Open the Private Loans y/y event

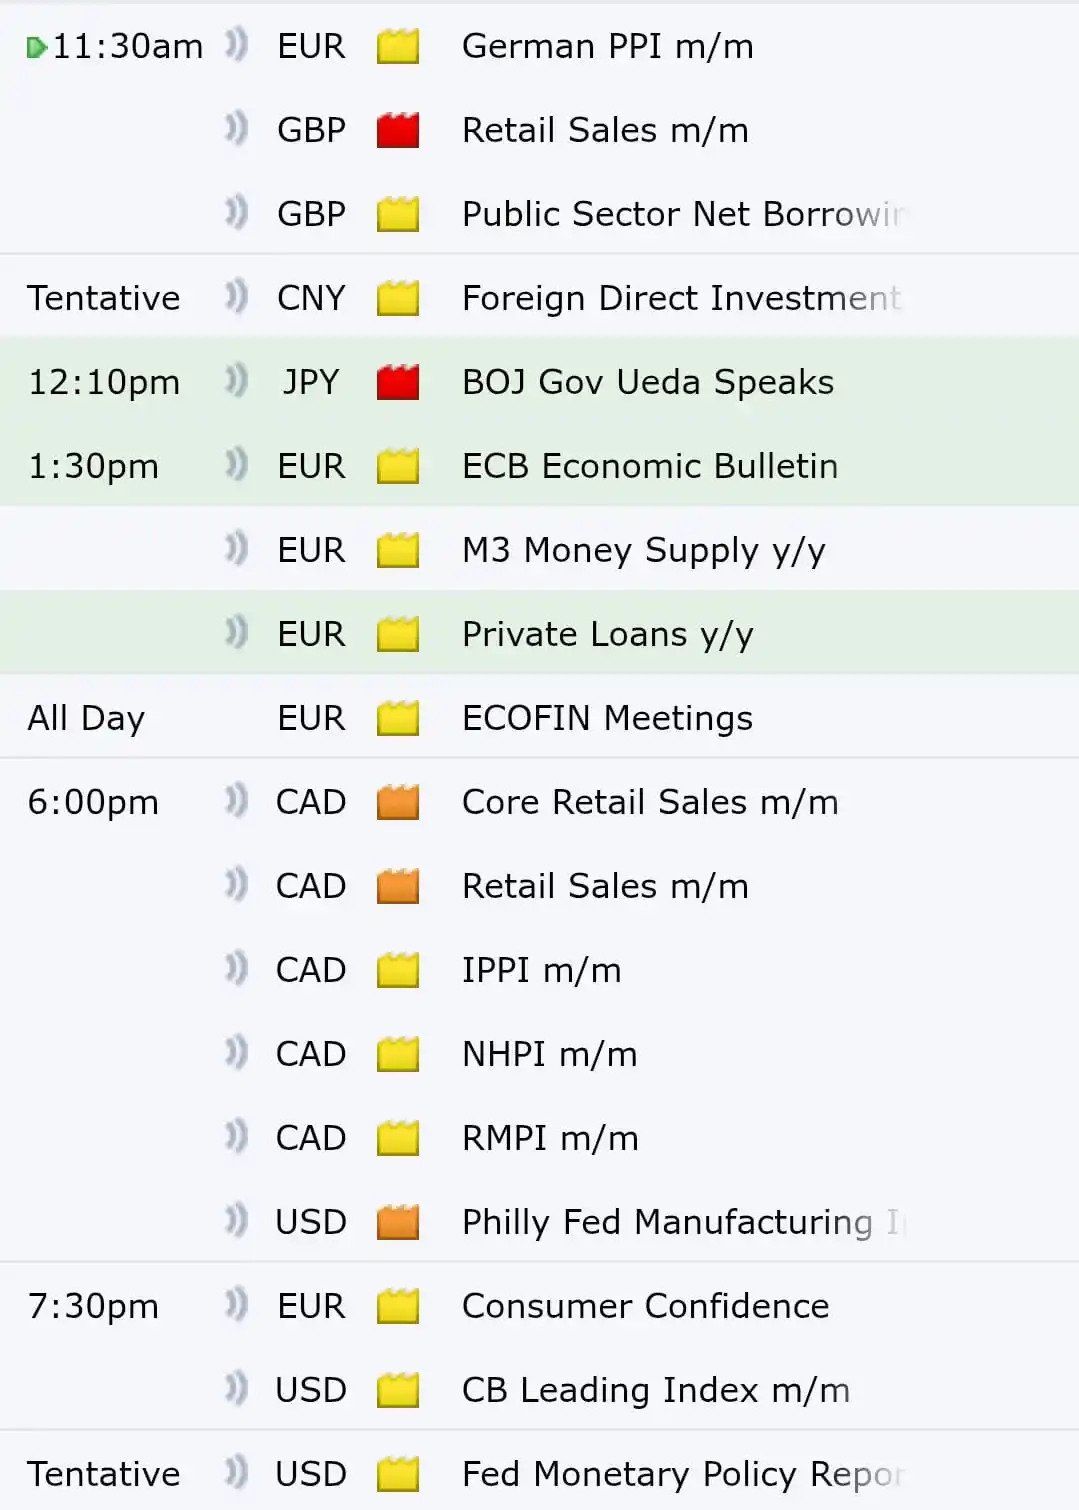(607, 633)
